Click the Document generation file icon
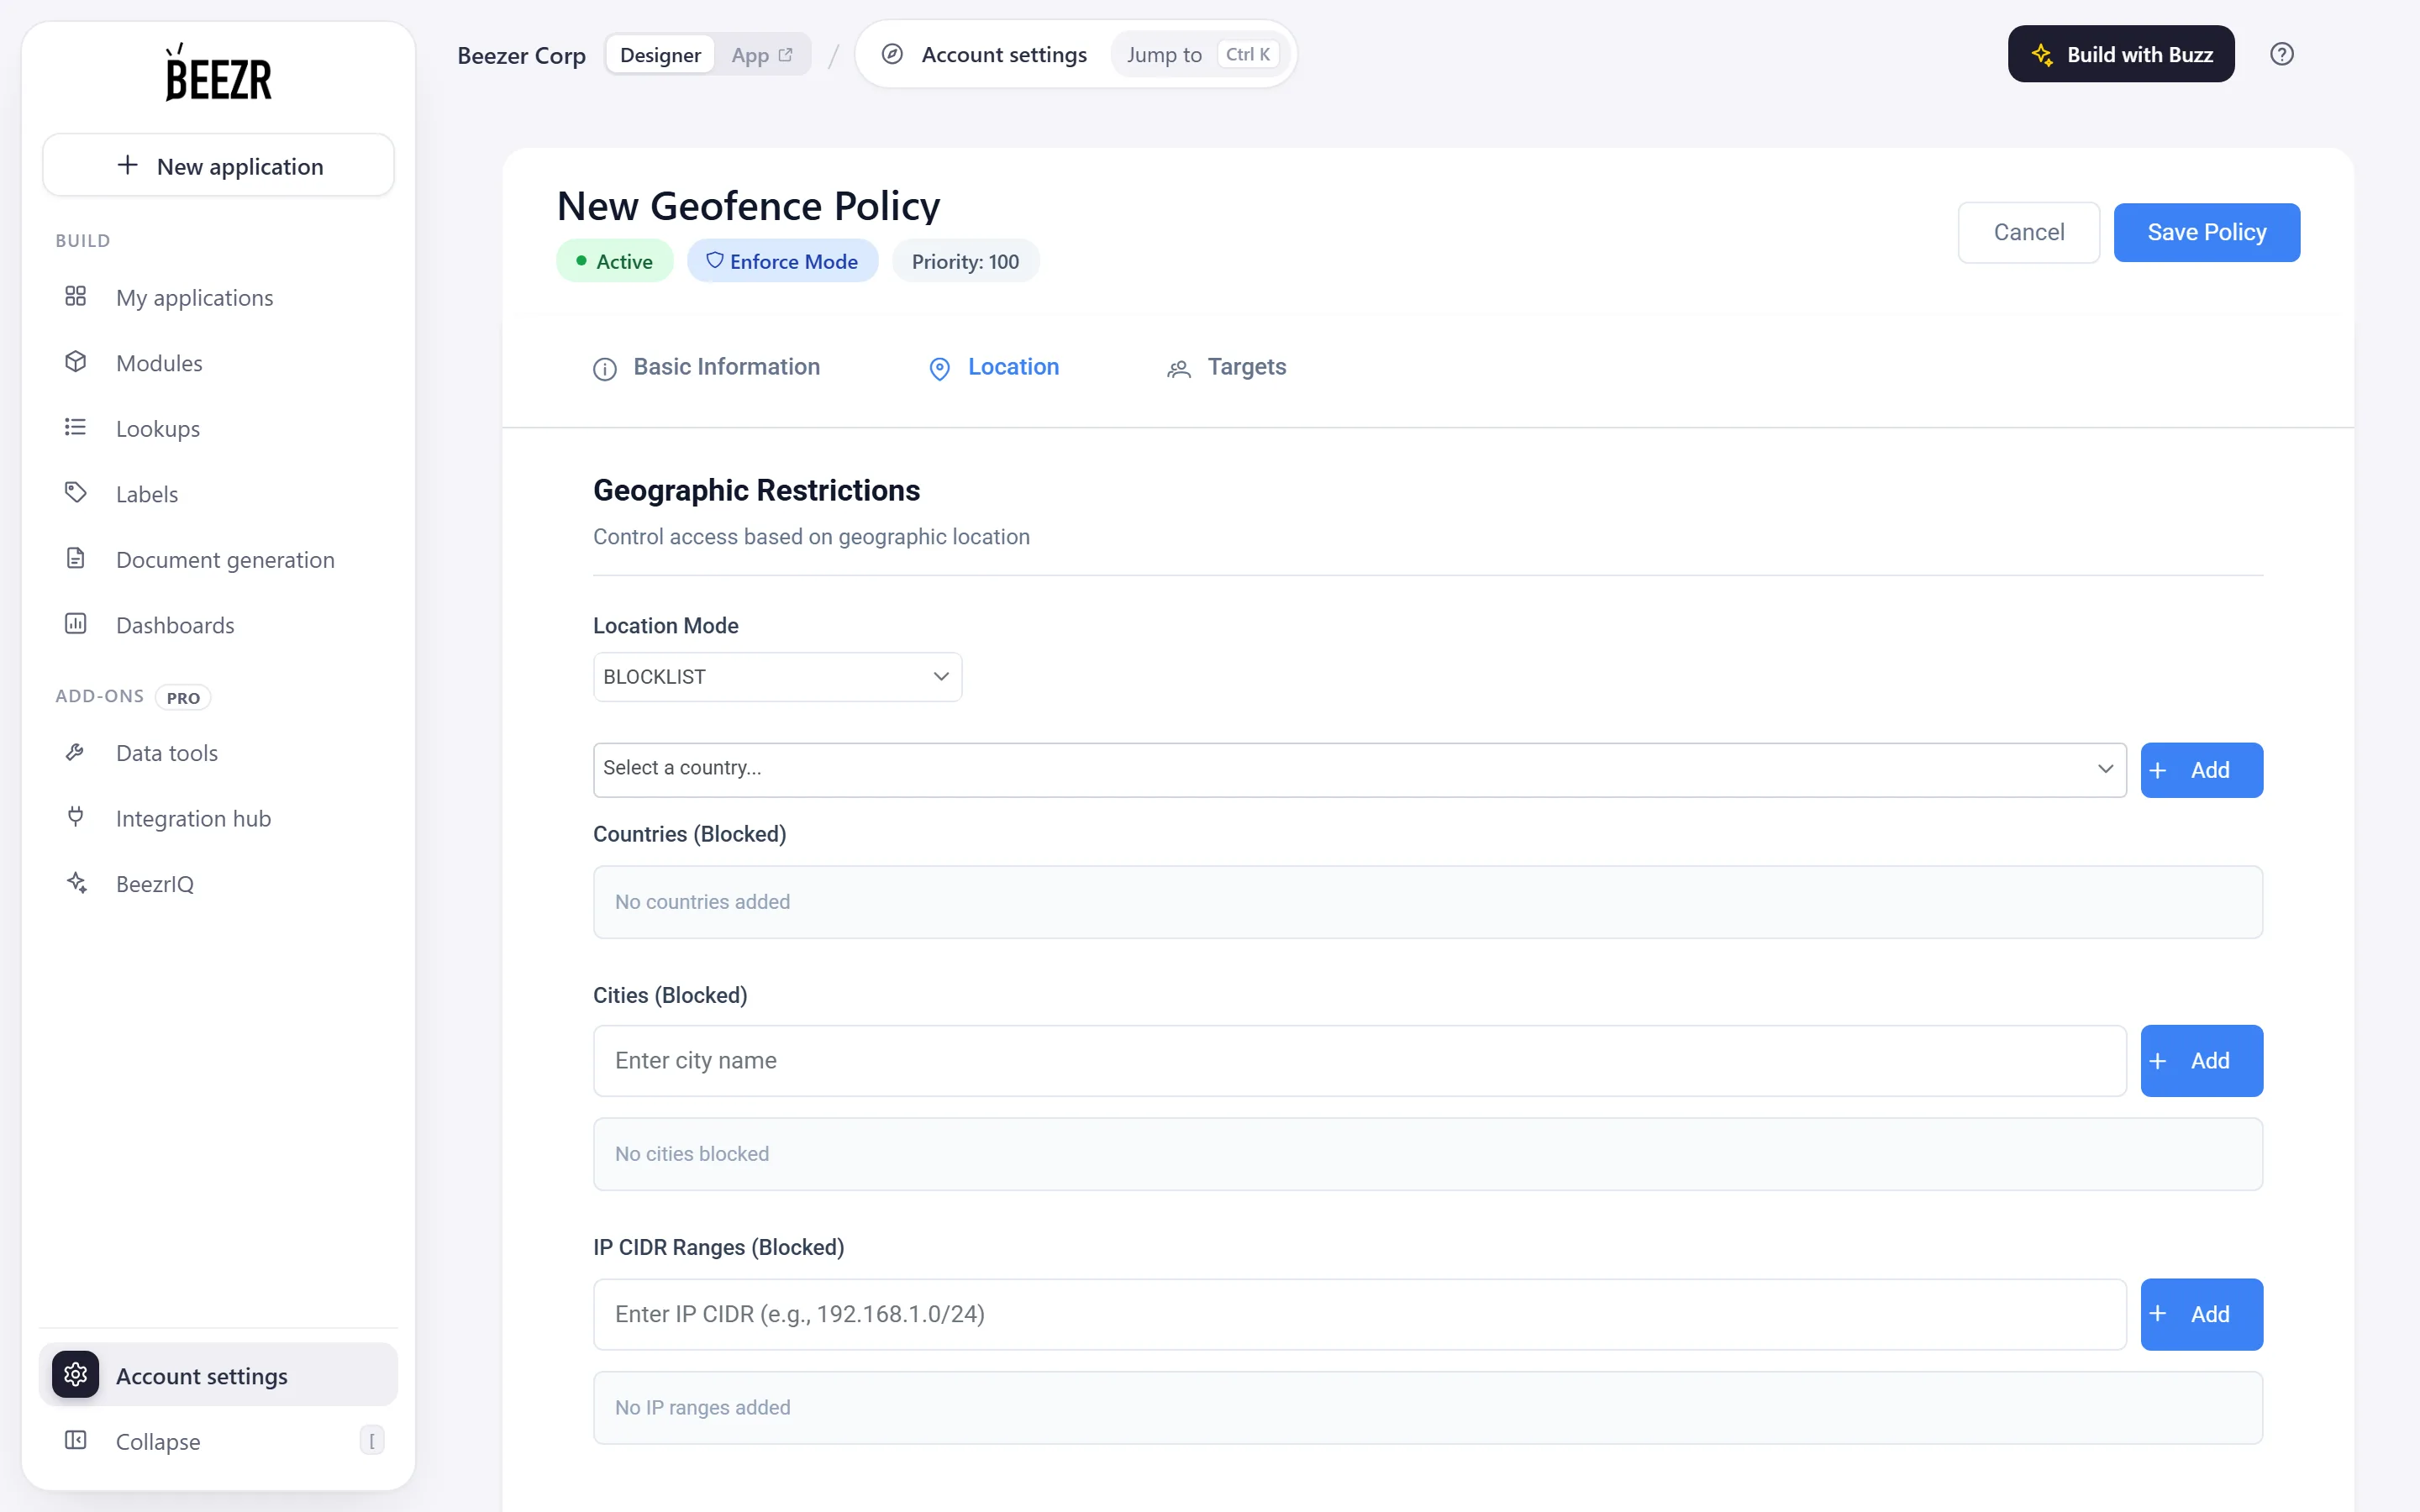This screenshot has width=2420, height=1512. pos(75,559)
